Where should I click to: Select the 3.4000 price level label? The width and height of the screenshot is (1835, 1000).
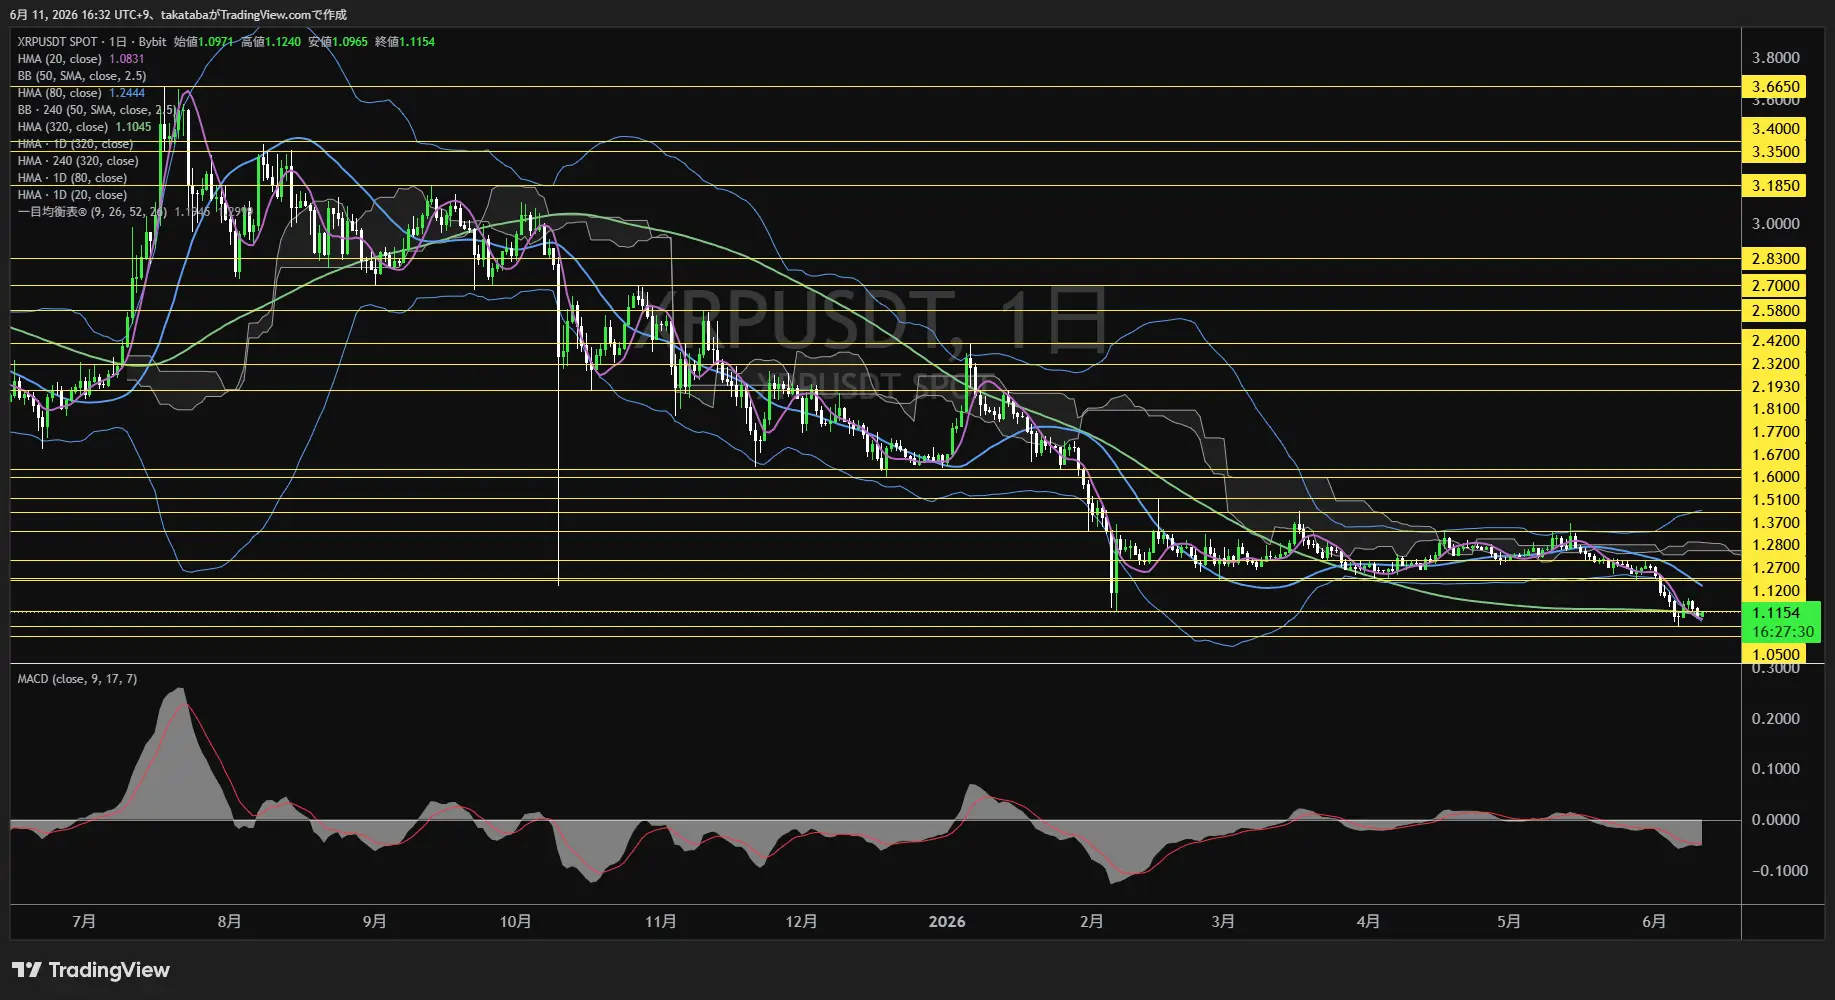(x=1775, y=129)
